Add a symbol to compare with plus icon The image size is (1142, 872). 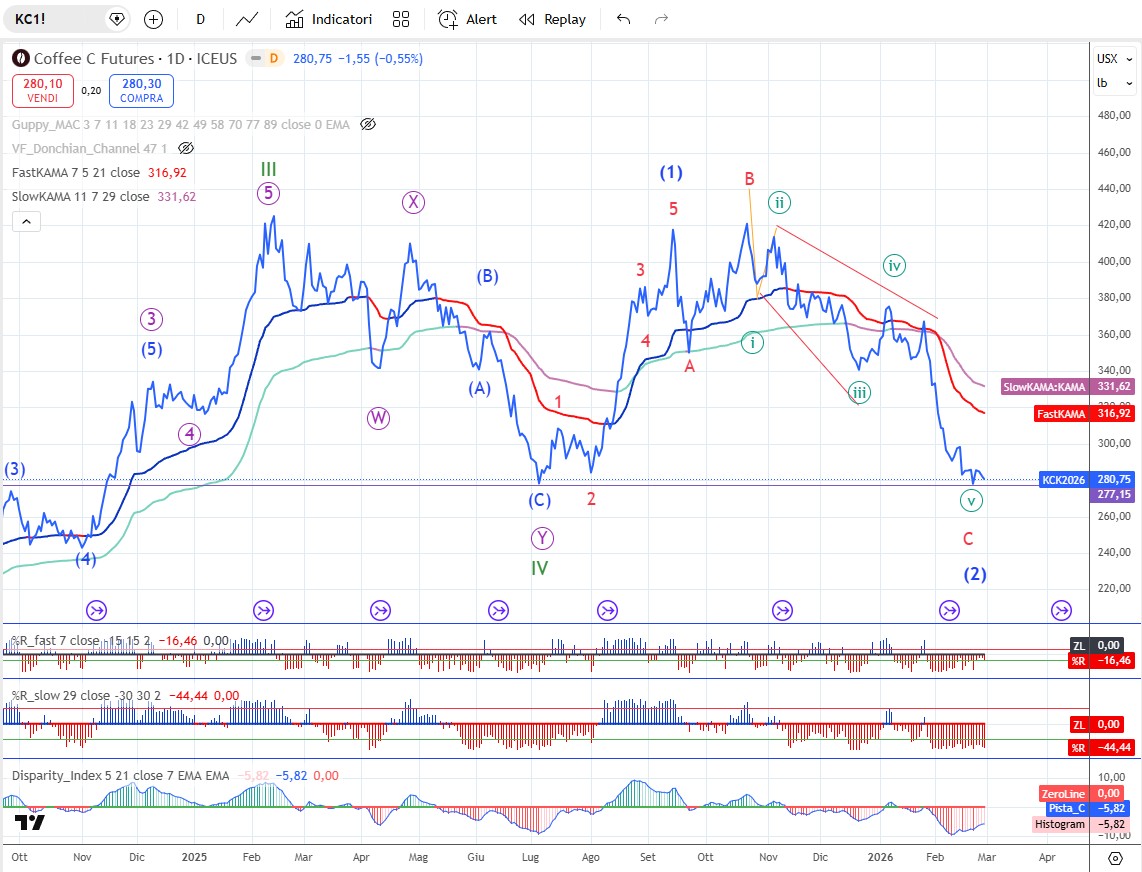coord(153,19)
